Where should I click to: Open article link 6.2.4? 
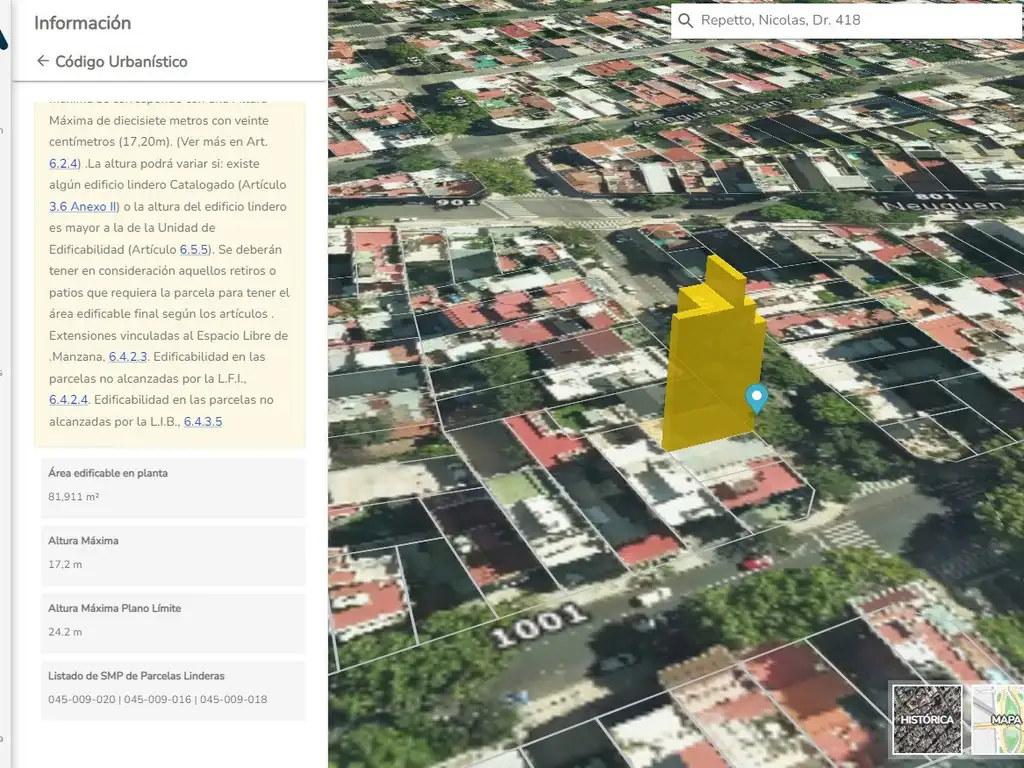tap(64, 163)
